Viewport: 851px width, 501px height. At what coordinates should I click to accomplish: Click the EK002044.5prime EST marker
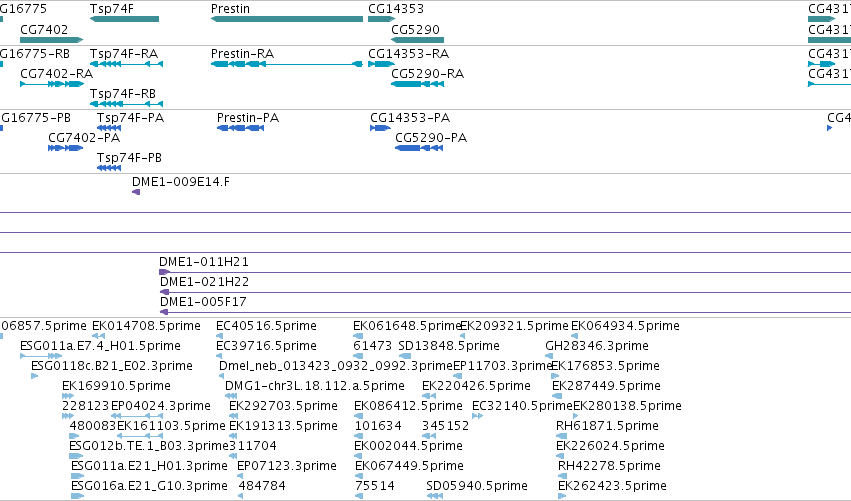pyautogui.click(x=360, y=456)
